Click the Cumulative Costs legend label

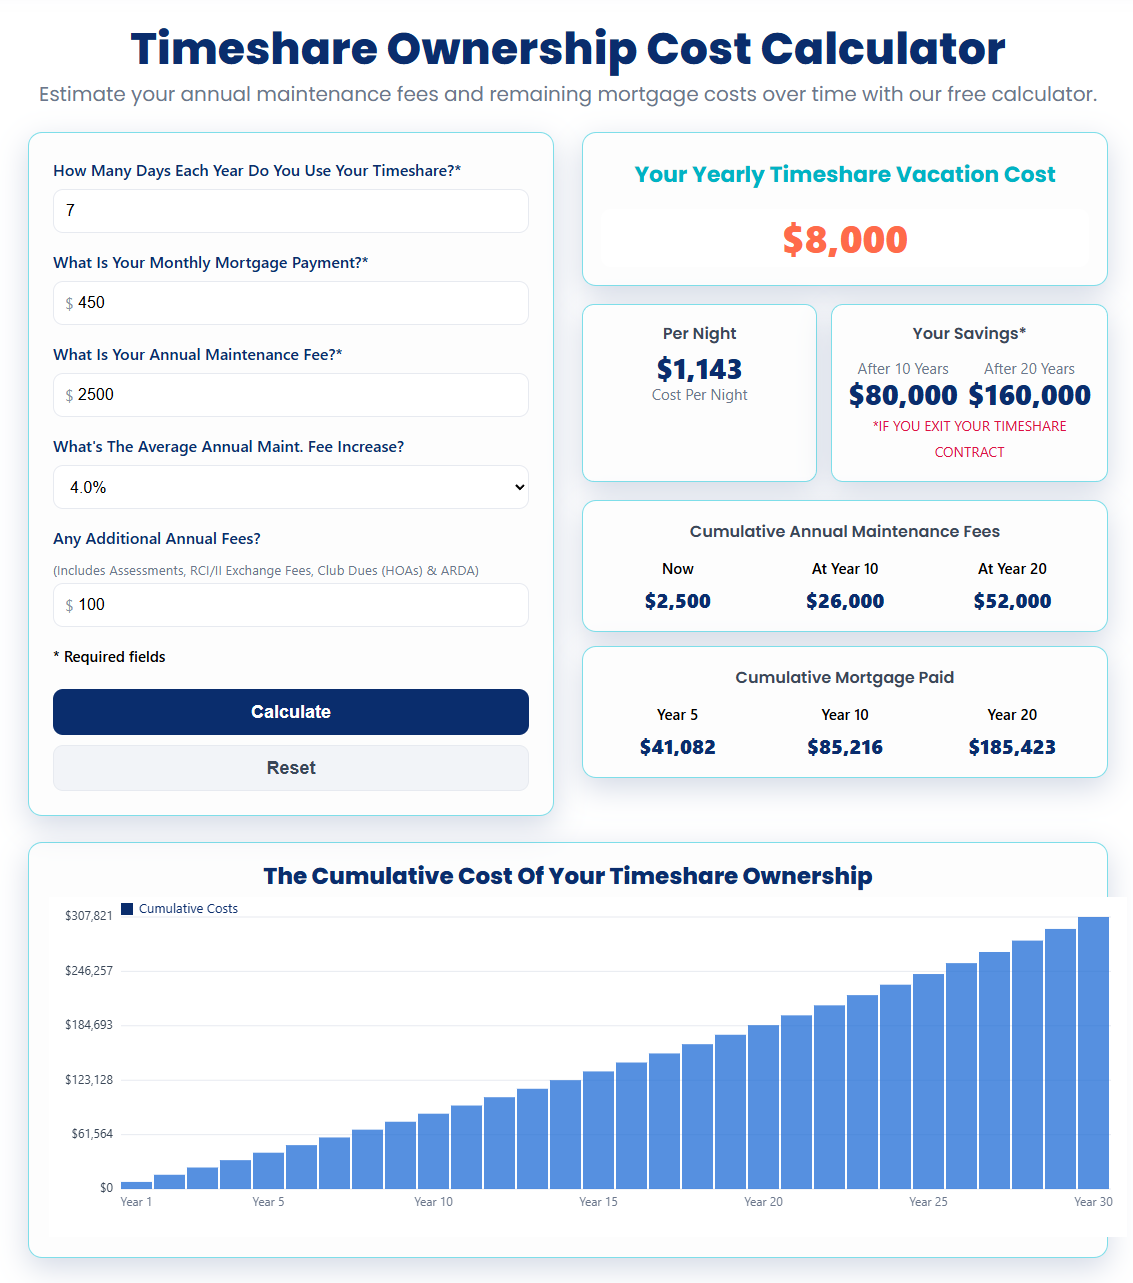point(188,909)
